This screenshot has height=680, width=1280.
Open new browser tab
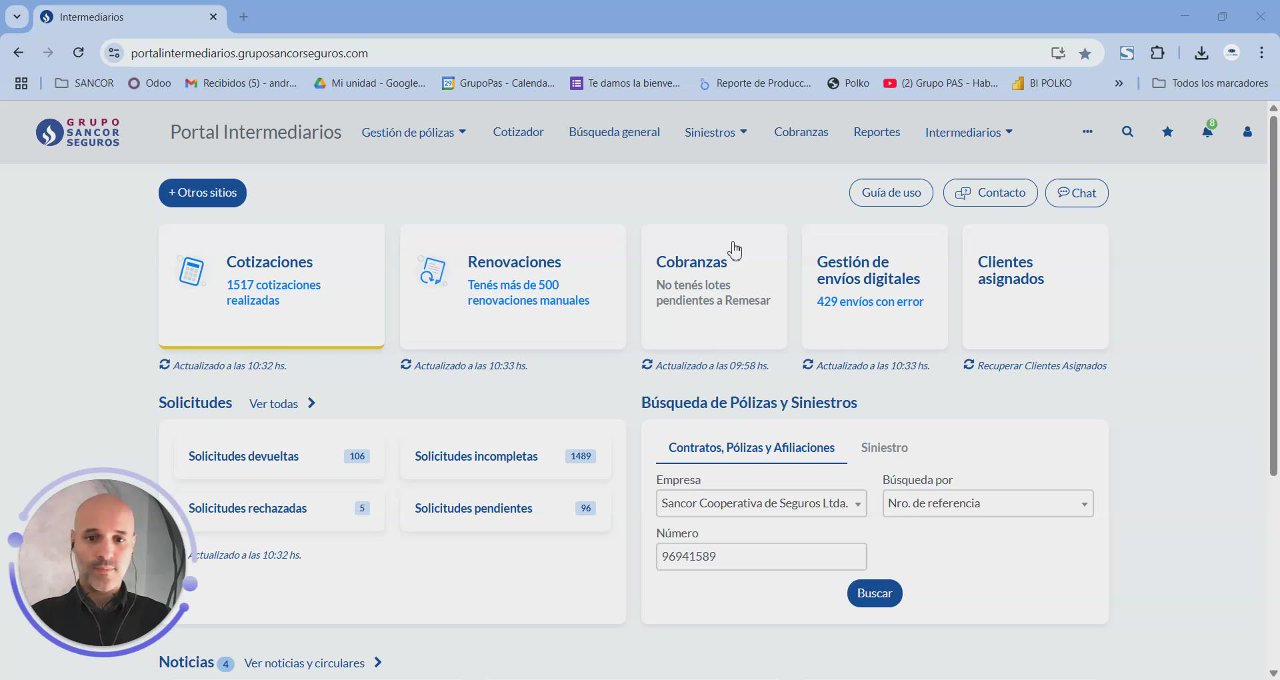[243, 17]
